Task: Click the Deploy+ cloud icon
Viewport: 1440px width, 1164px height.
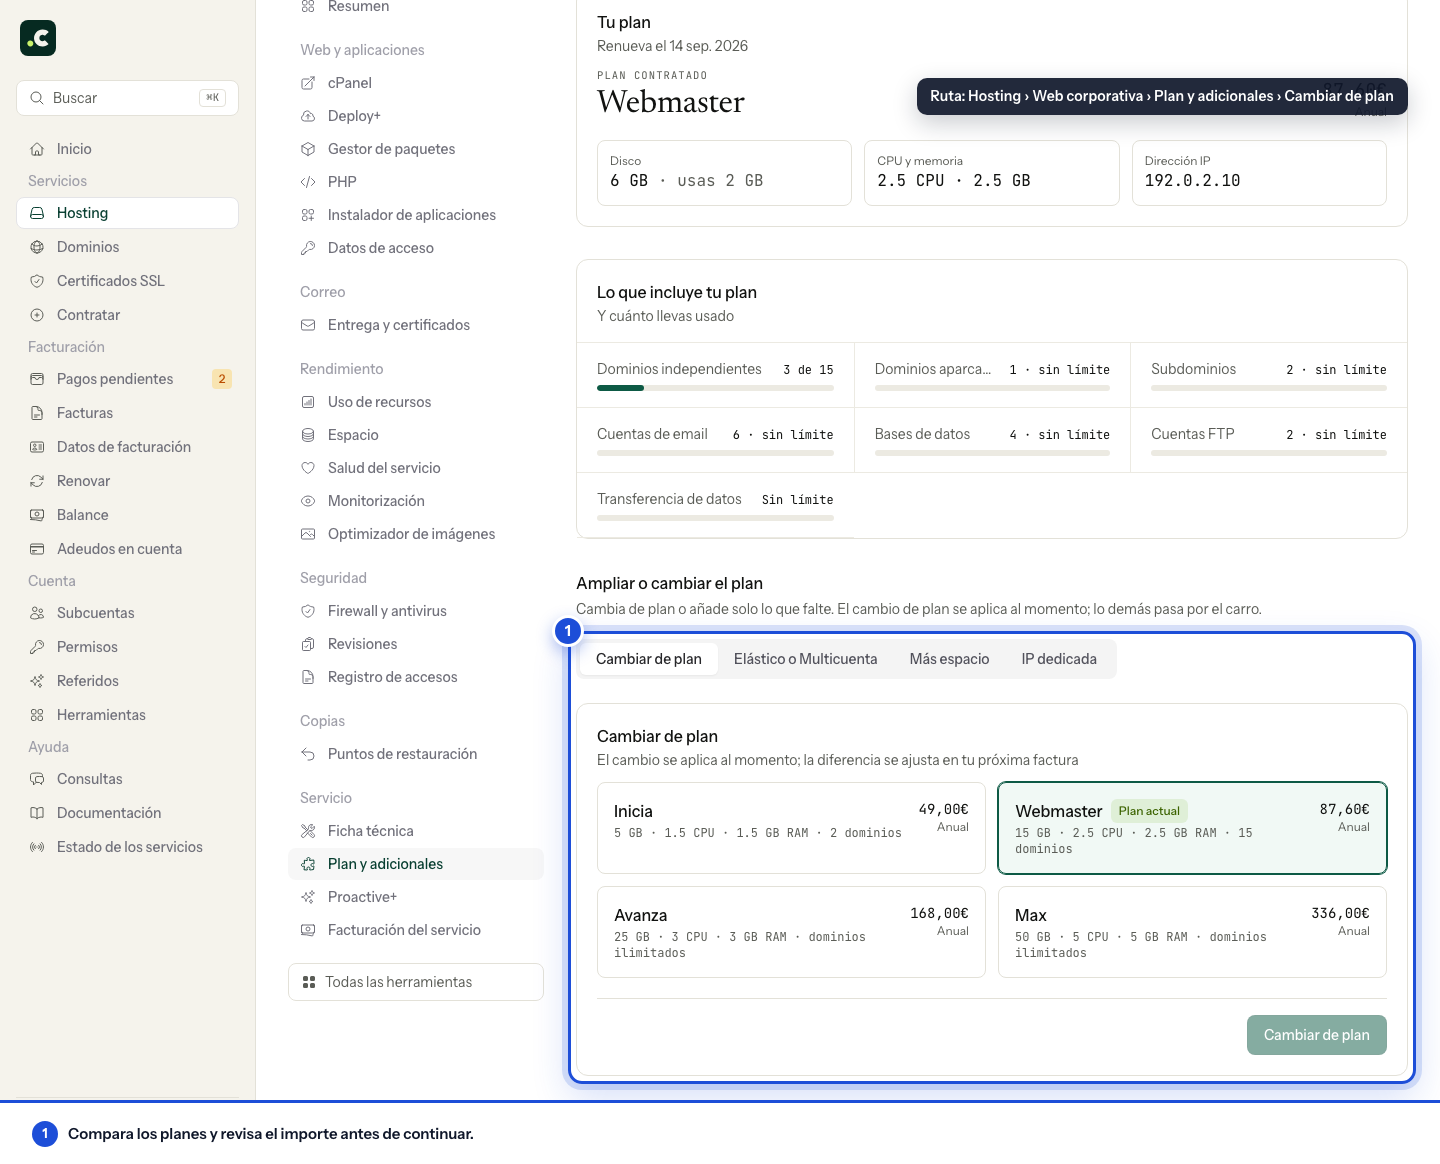Action: click(x=308, y=116)
